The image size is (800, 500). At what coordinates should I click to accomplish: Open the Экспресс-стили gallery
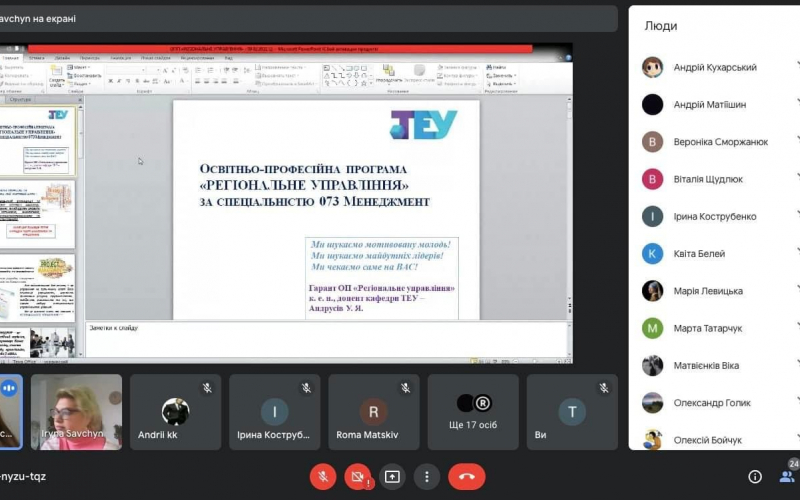click(x=419, y=74)
